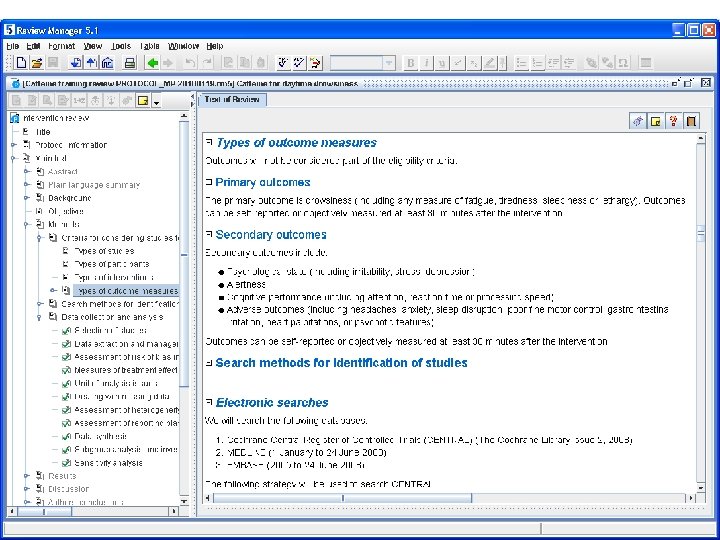
Task: Click the New document toolbar icon
Action: click(x=21, y=63)
